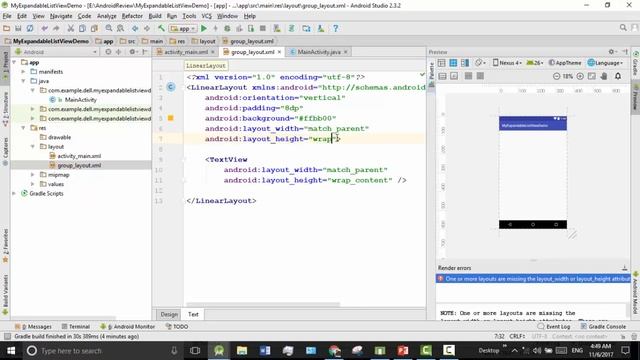Open the File menu
This screenshot has width=640, height=360.
point(7,16)
